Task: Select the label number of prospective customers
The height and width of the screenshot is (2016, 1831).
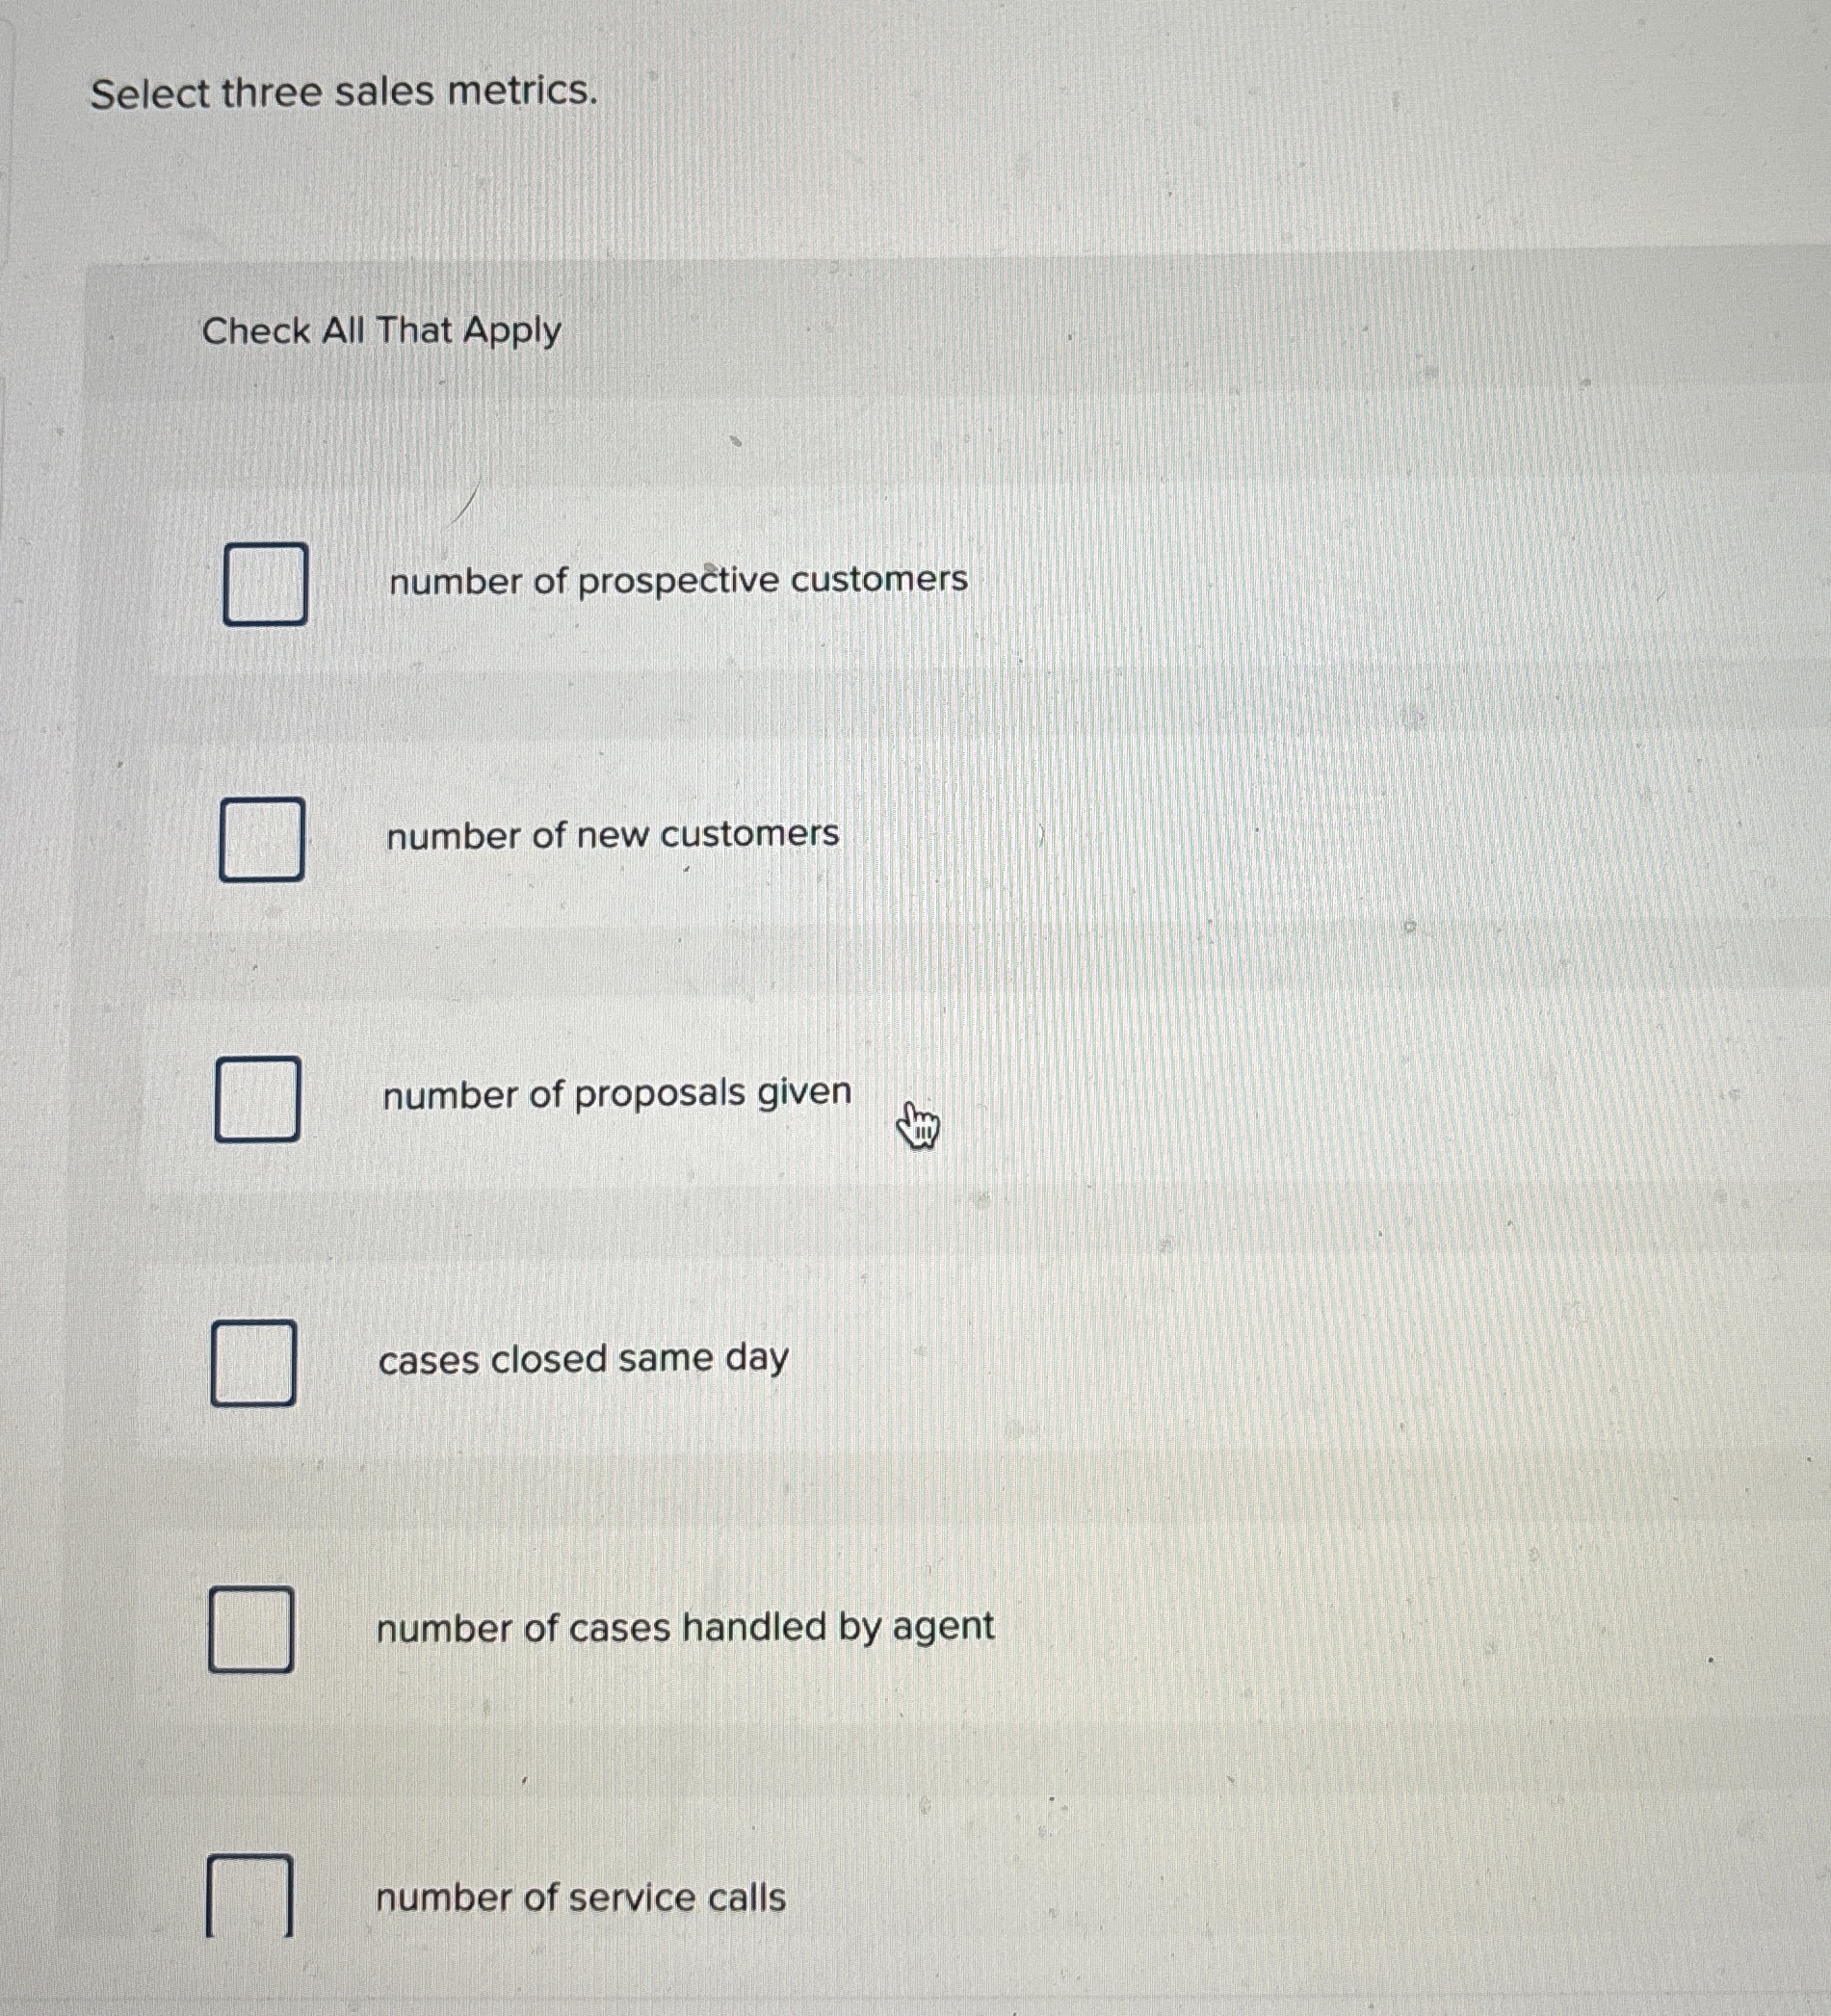Action: (676, 581)
